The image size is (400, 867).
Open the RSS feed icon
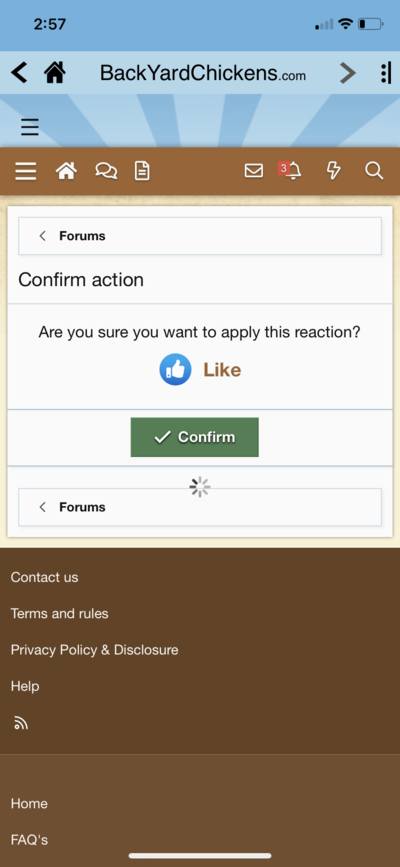(x=21, y=723)
